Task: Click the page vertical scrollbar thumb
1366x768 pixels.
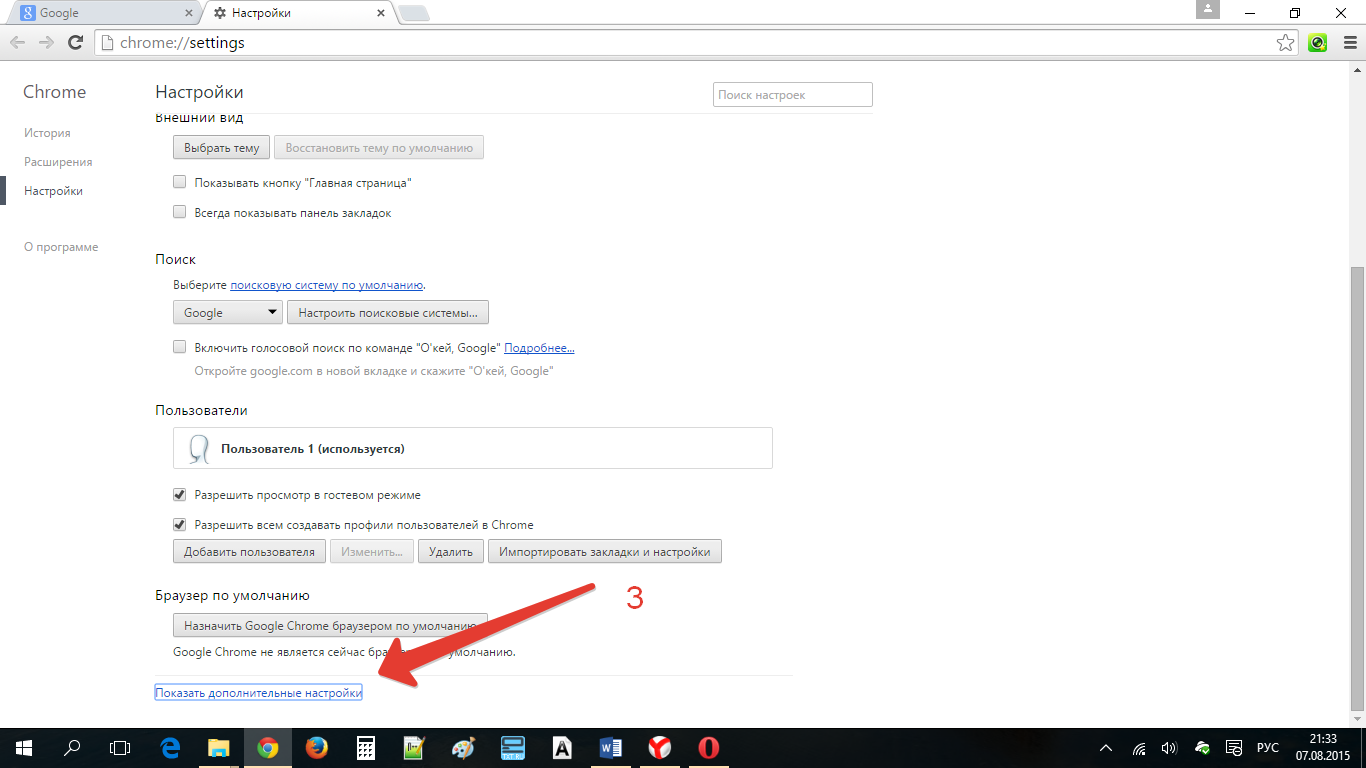Action: (1357, 490)
